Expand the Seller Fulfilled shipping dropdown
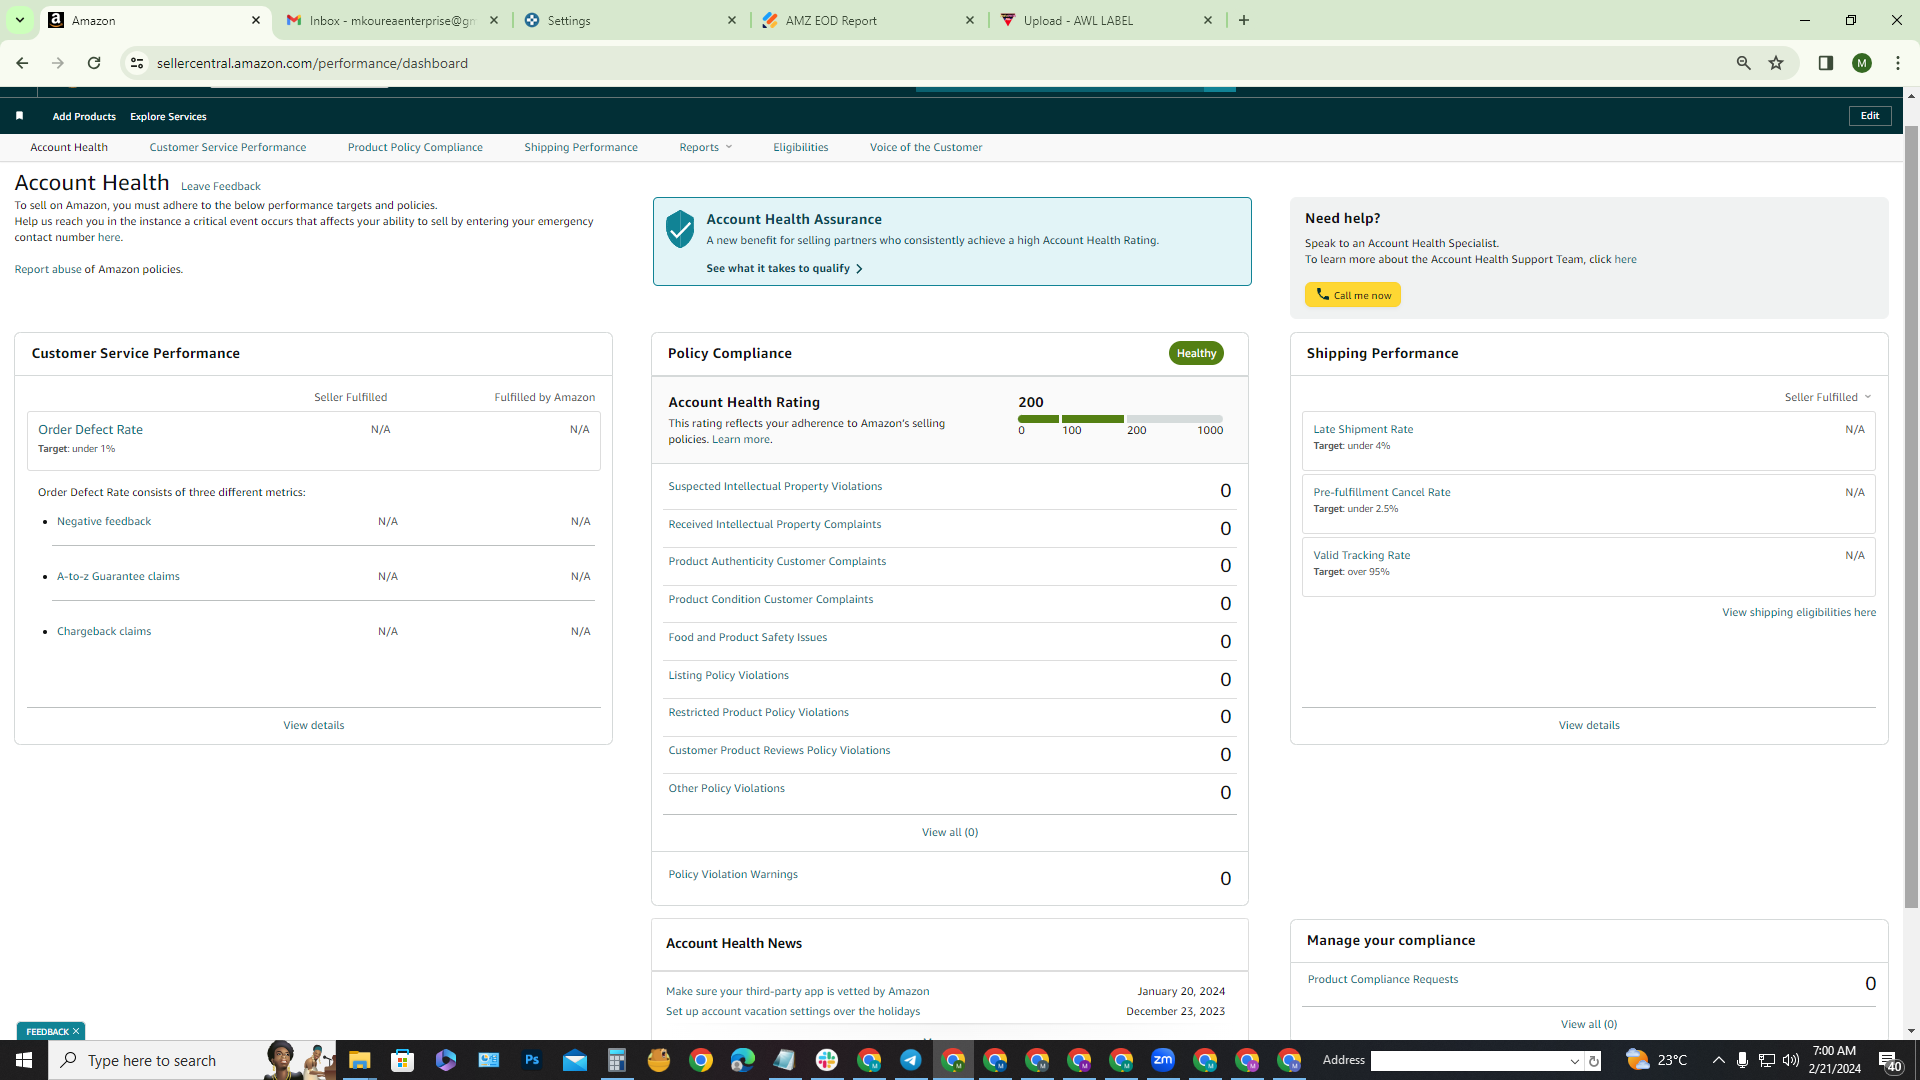 pos(1827,397)
